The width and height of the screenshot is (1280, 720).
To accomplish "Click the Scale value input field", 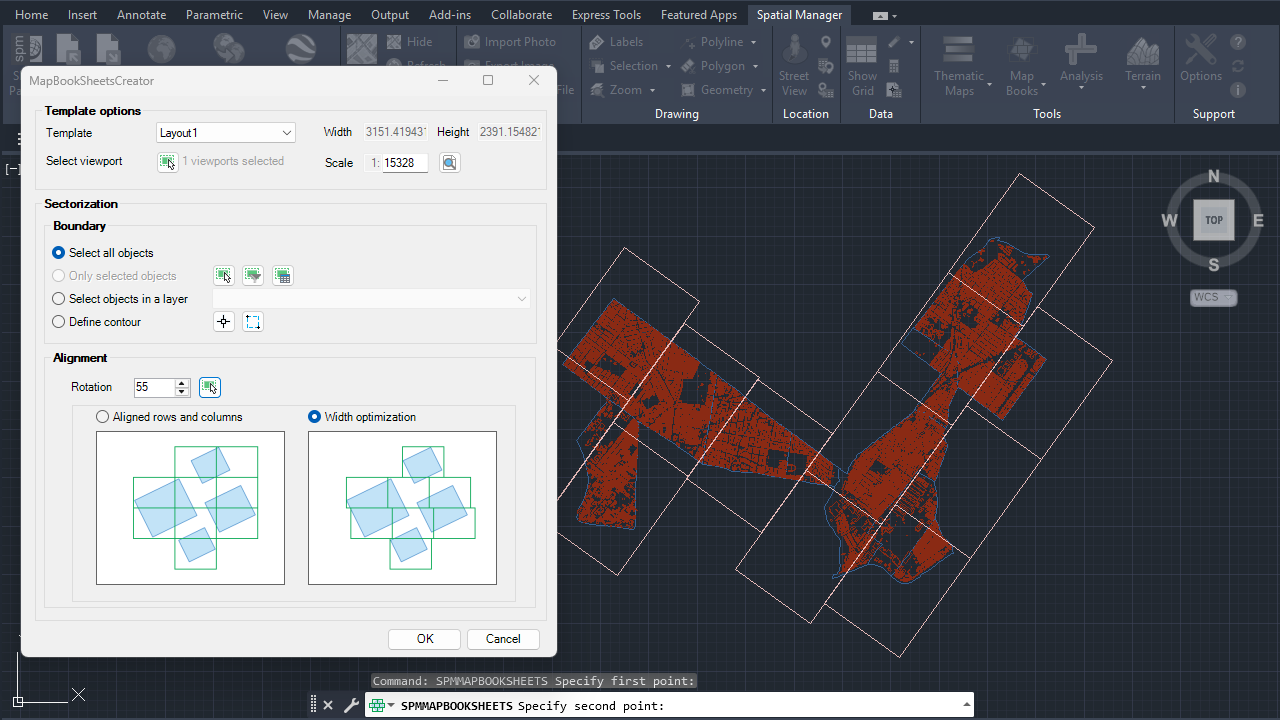I will click(x=405, y=163).
